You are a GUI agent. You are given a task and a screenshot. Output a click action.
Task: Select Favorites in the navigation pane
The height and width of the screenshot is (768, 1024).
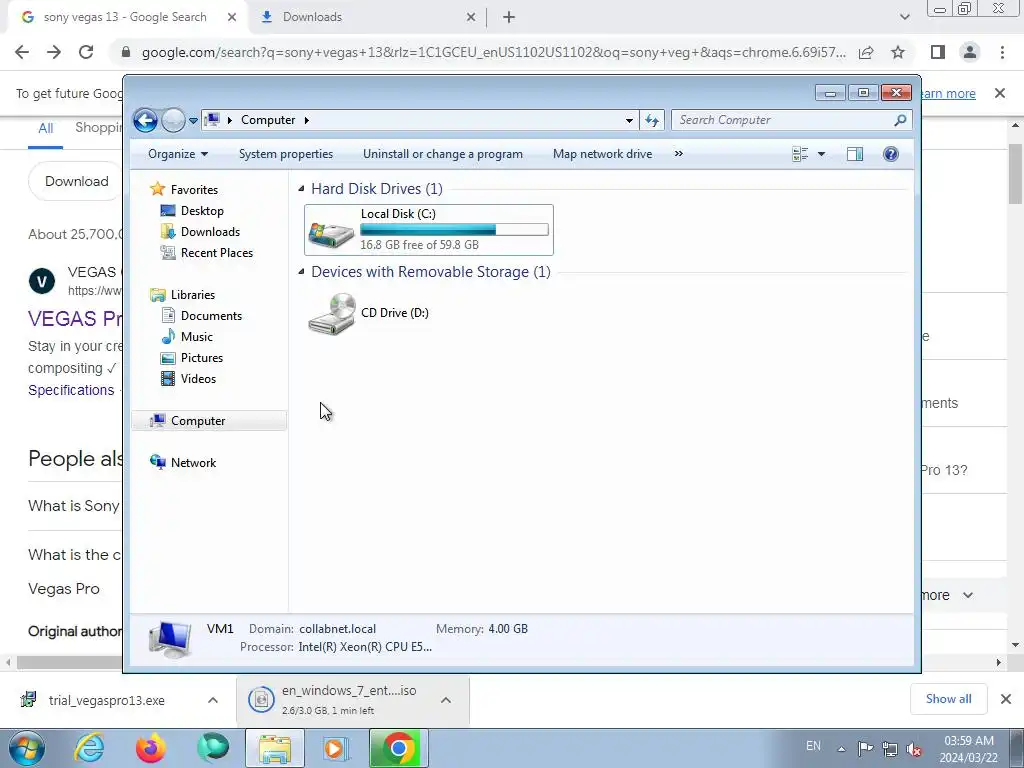pyautogui.click(x=194, y=189)
